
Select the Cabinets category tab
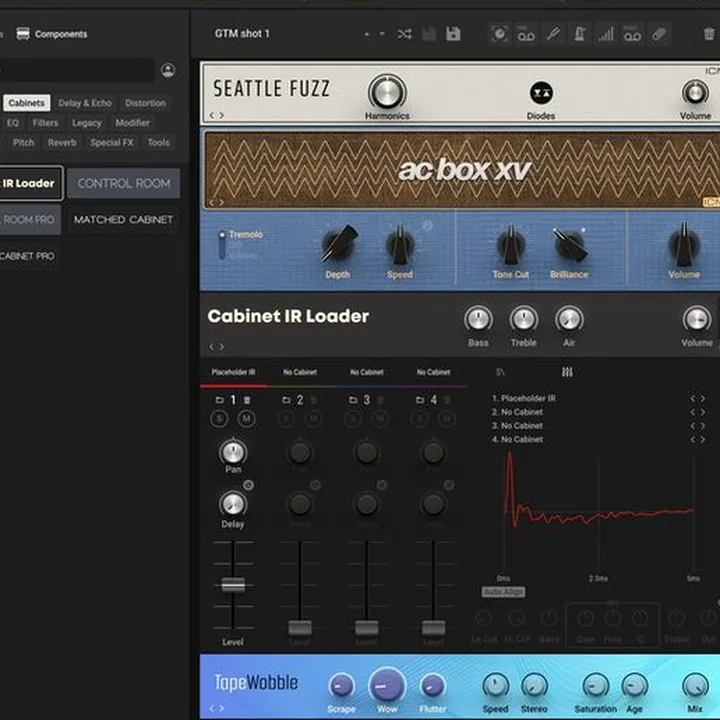click(27, 103)
